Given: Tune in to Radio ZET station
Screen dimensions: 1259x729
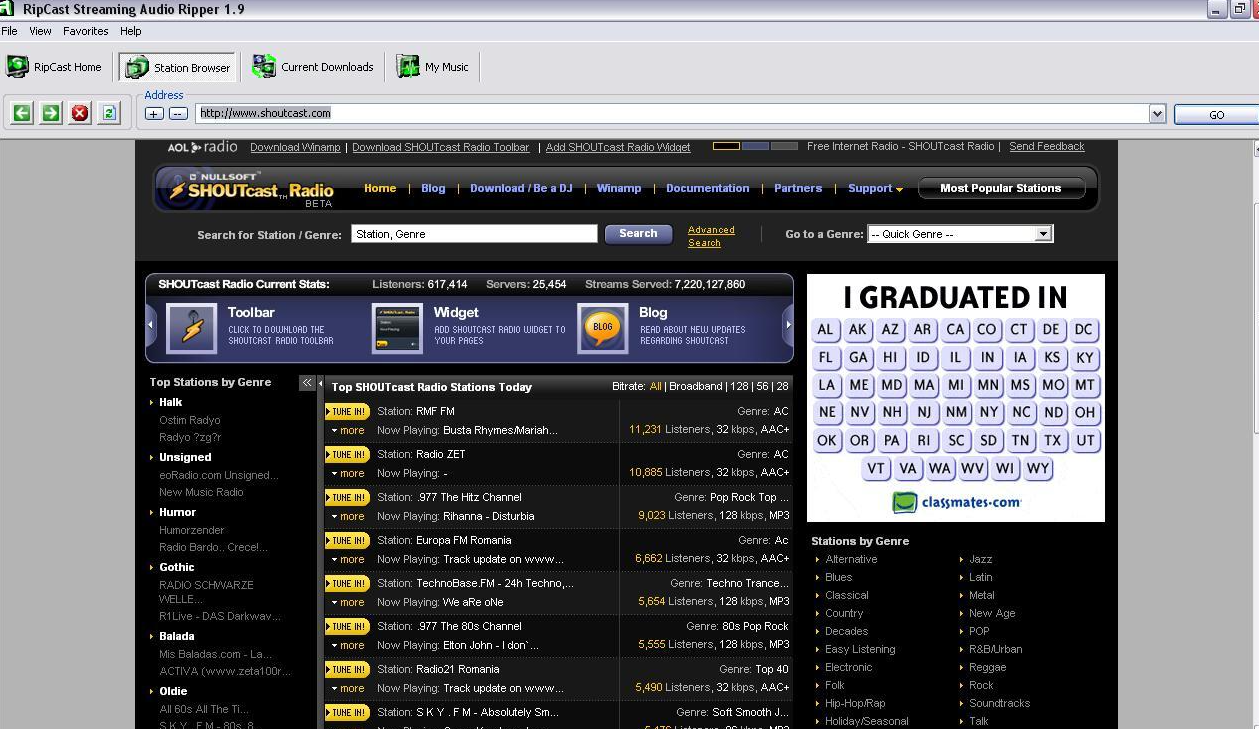Looking at the screenshot, I should [x=347, y=454].
